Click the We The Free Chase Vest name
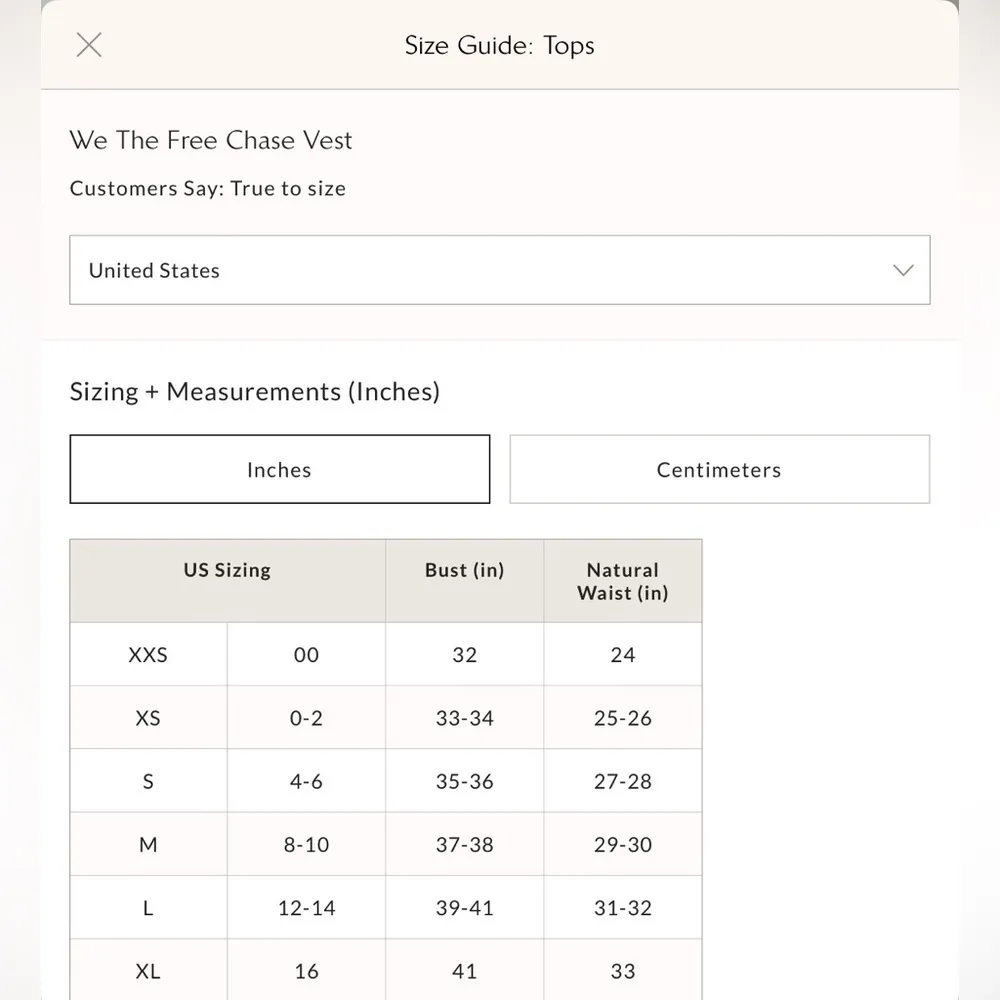This screenshot has height=1000, width=1000. tap(211, 140)
